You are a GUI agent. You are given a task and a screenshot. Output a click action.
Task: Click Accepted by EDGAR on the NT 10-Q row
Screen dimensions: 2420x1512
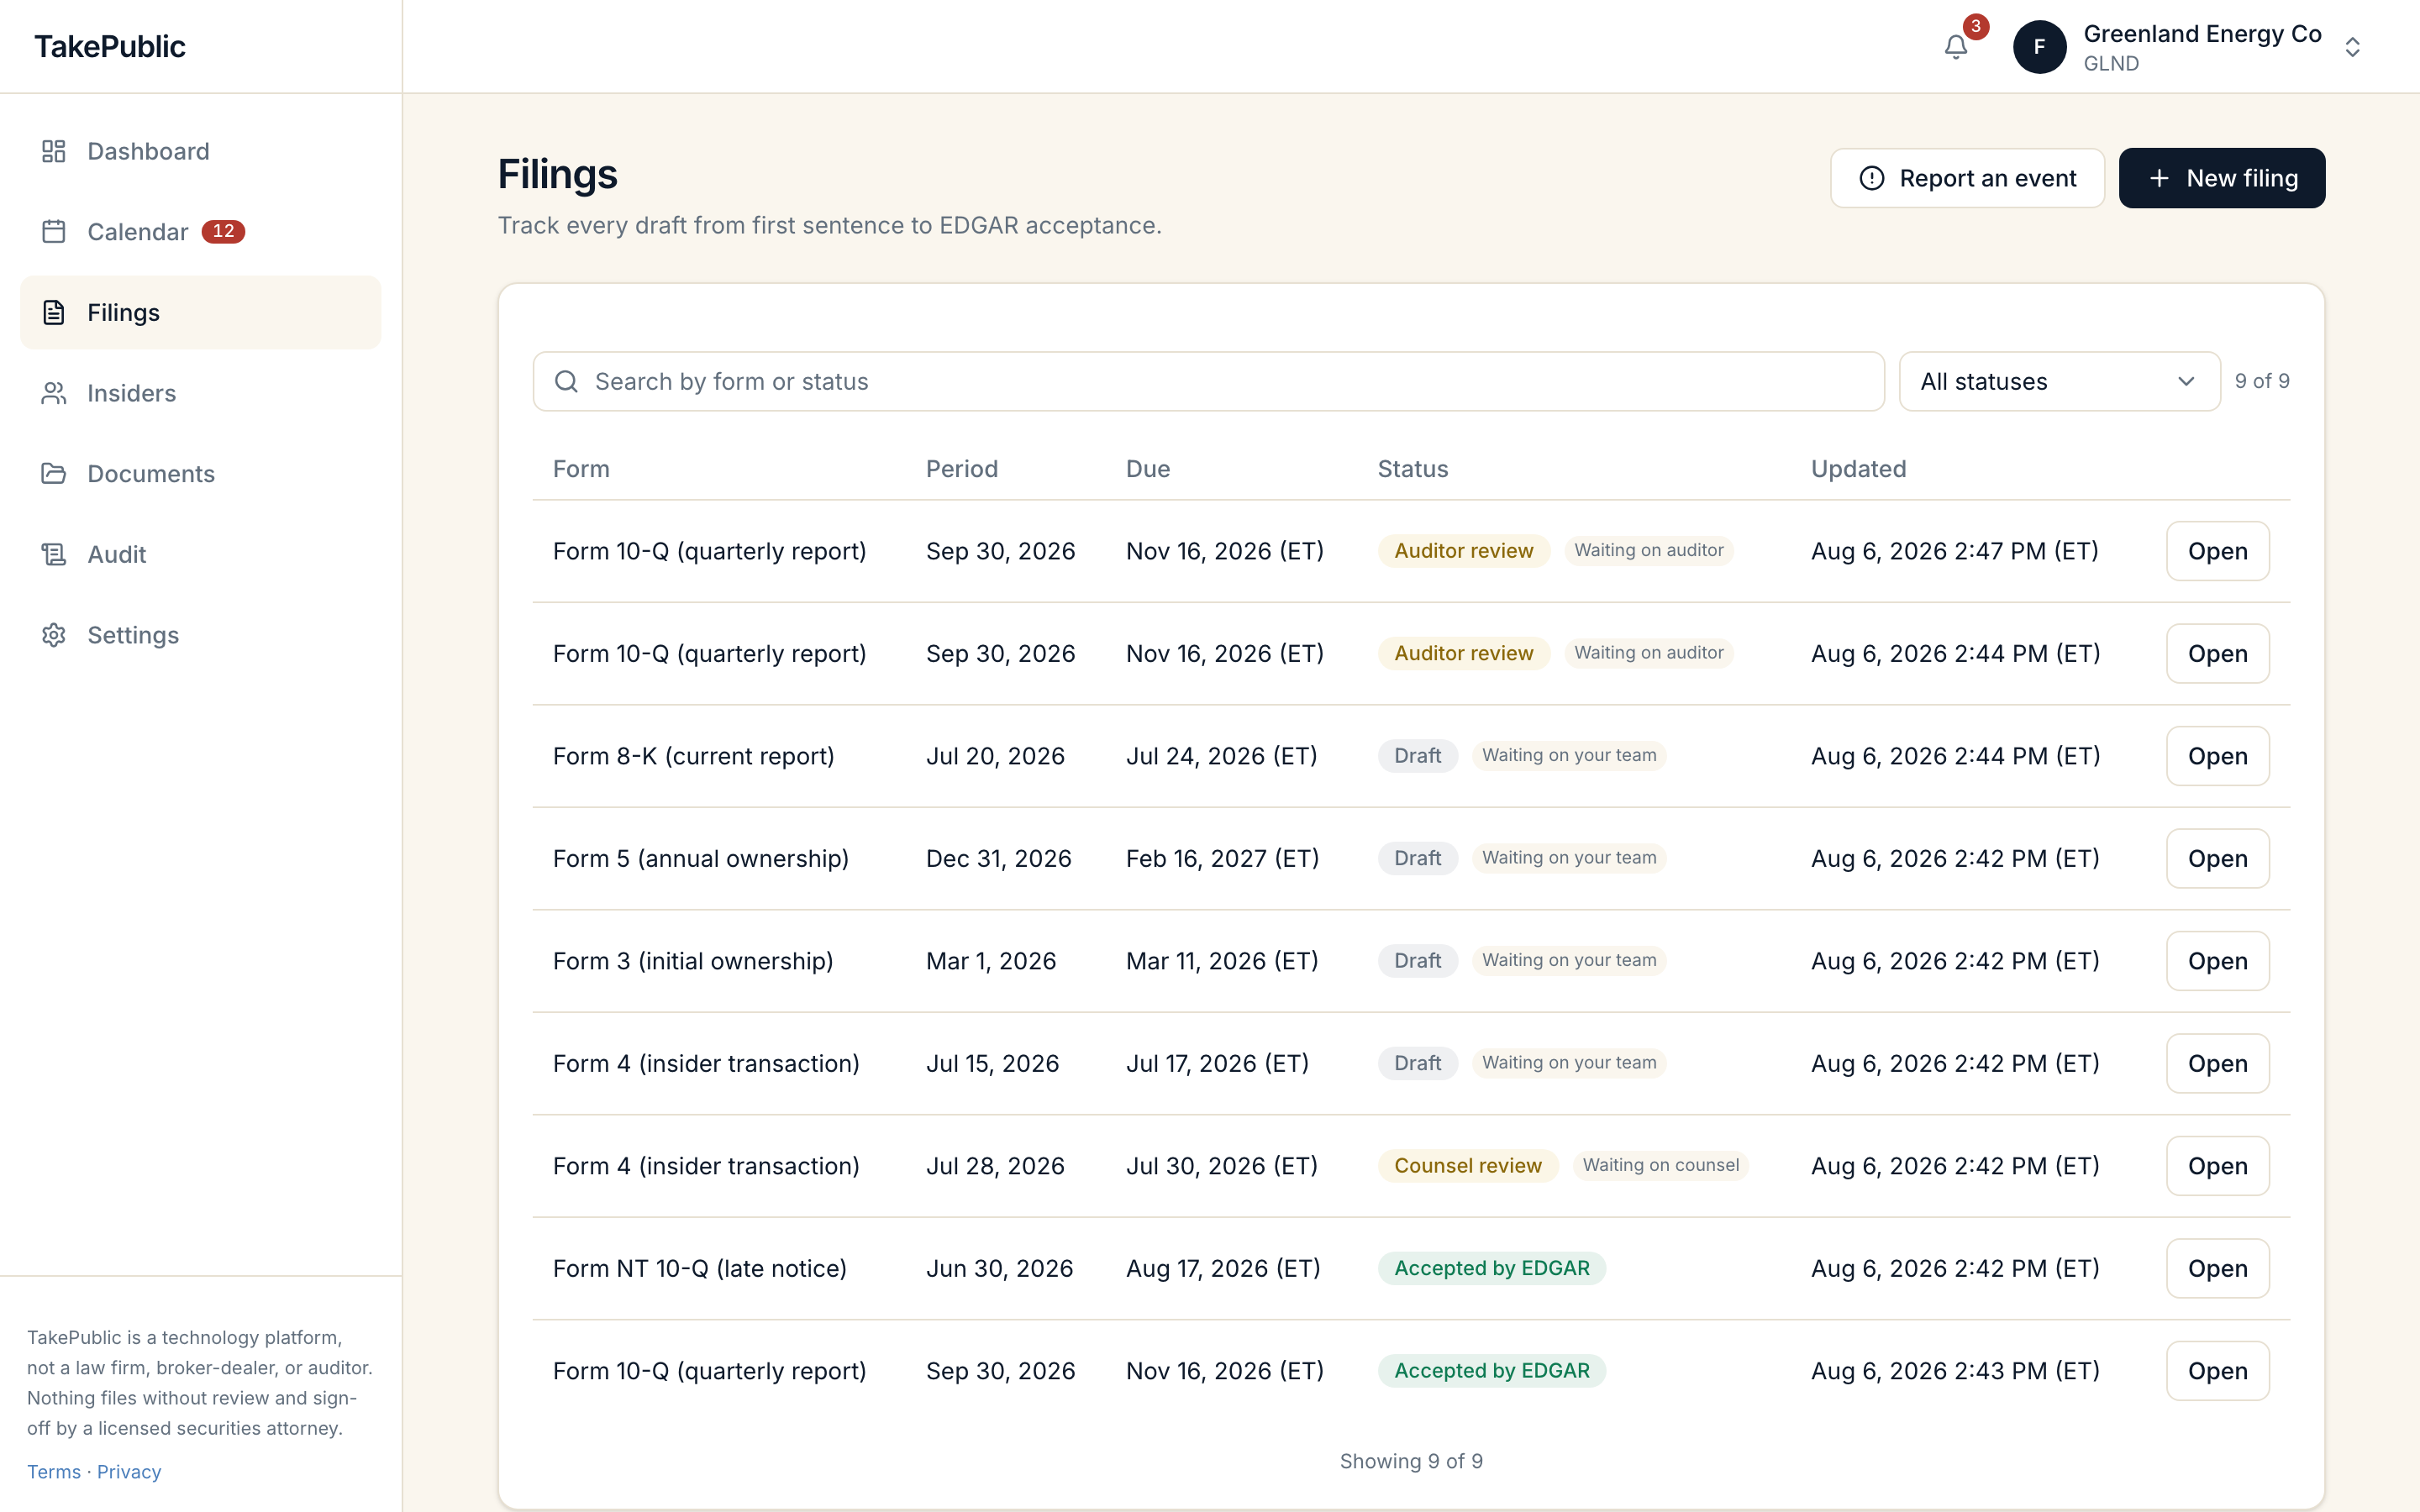[1491, 1269]
